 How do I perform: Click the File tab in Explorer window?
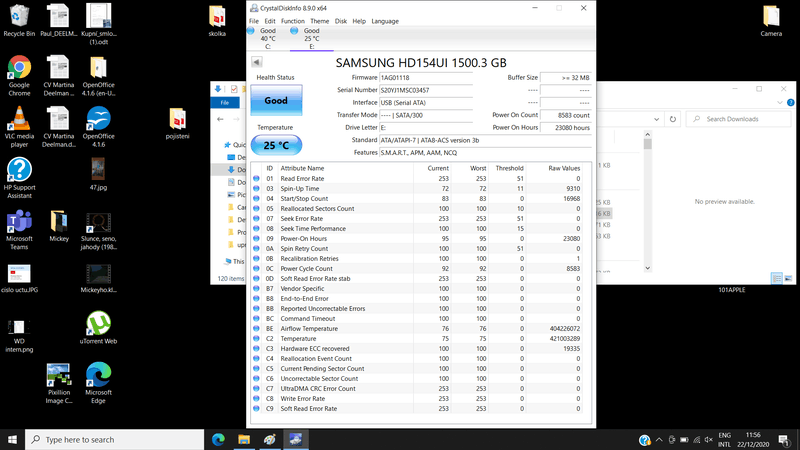[224, 103]
